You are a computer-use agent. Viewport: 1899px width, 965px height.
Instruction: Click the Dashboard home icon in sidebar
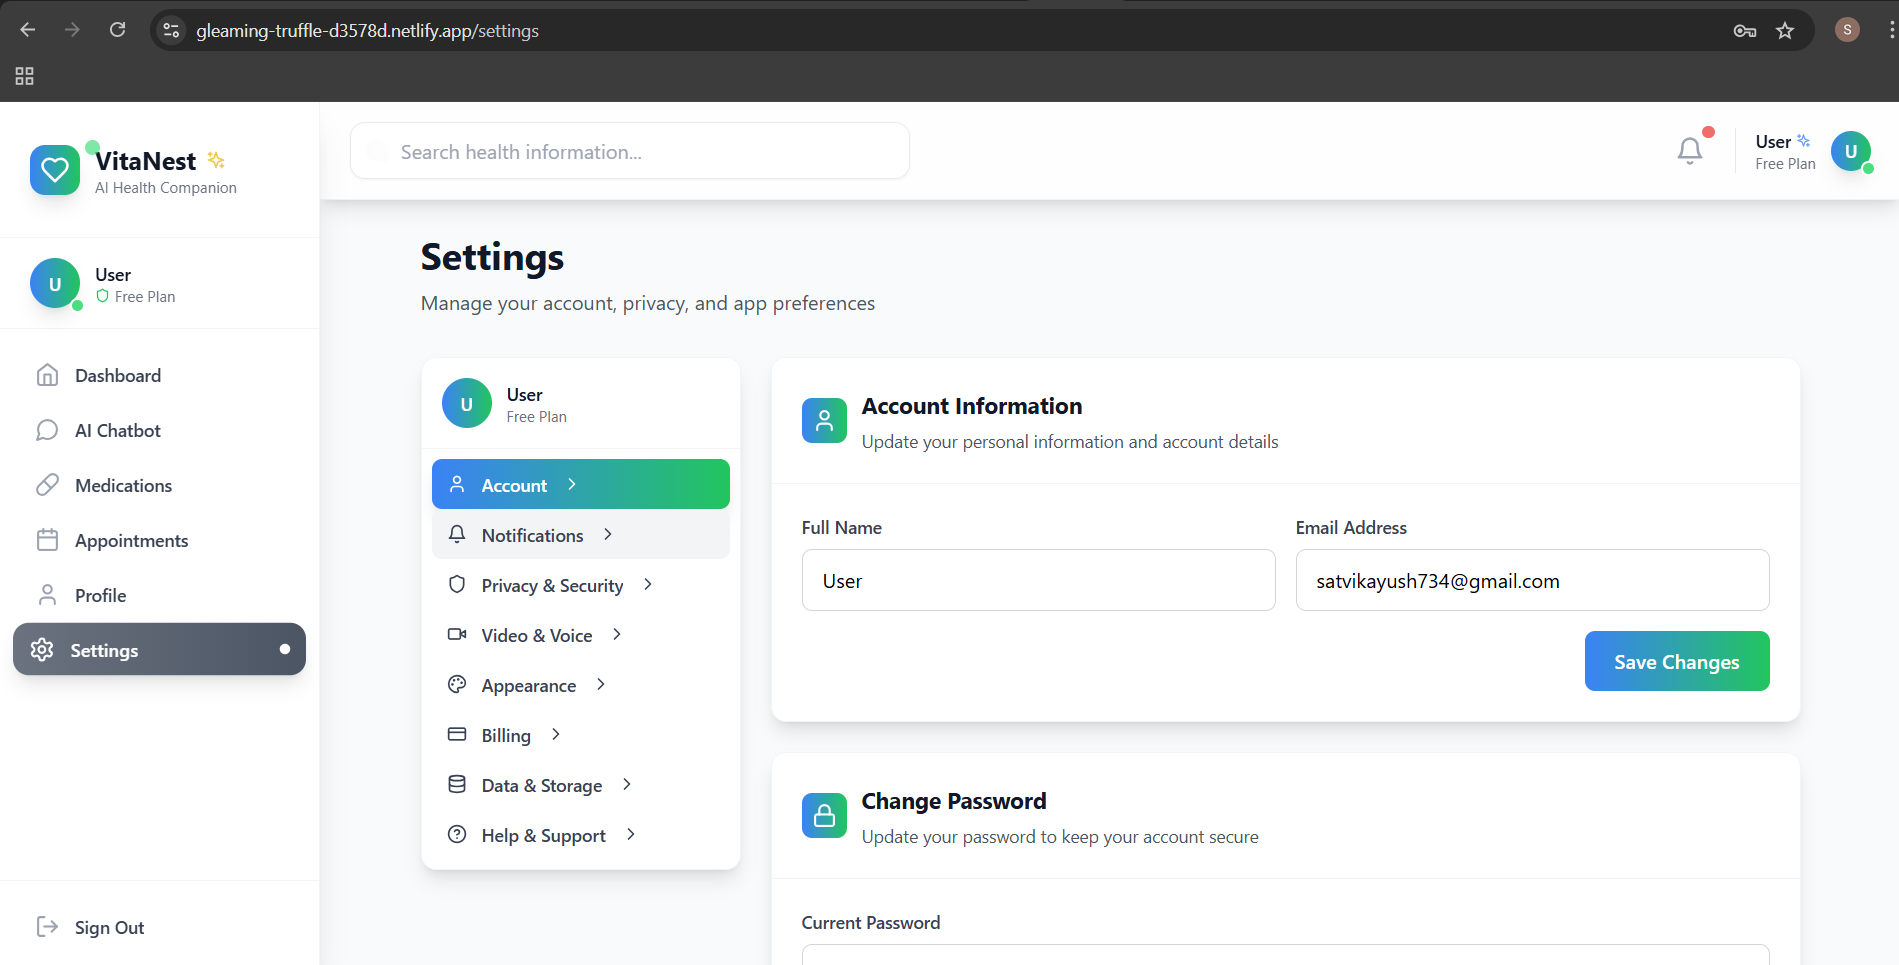(47, 375)
